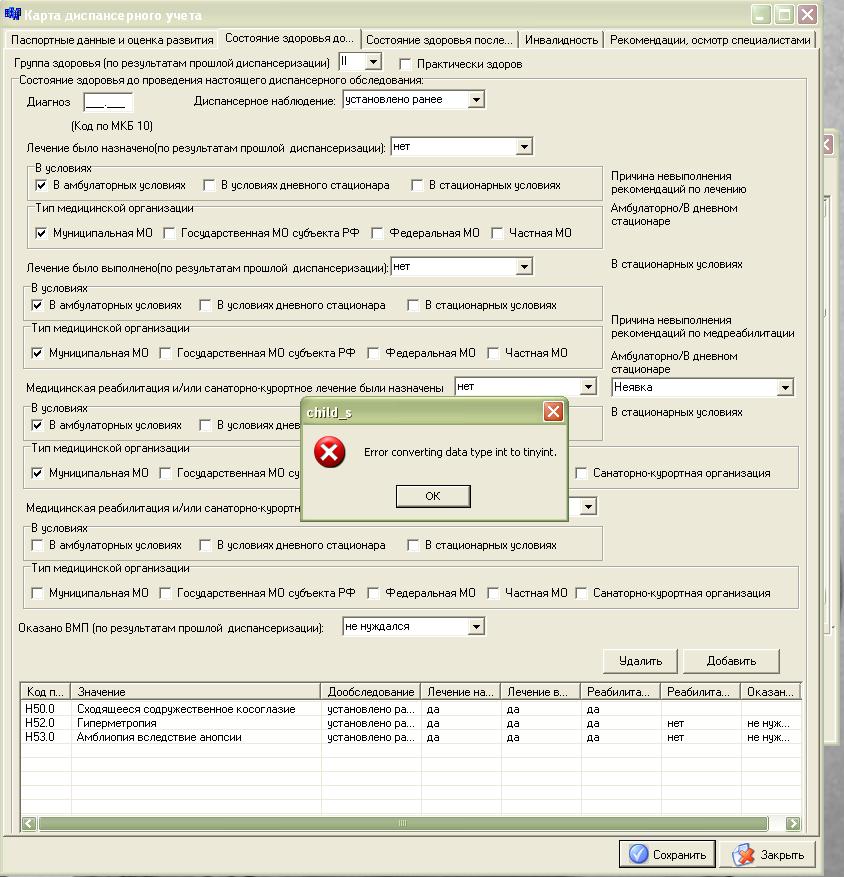The height and width of the screenshot is (877, 844).
Task: Toggle Практически здоров checkbox
Action: (406, 64)
